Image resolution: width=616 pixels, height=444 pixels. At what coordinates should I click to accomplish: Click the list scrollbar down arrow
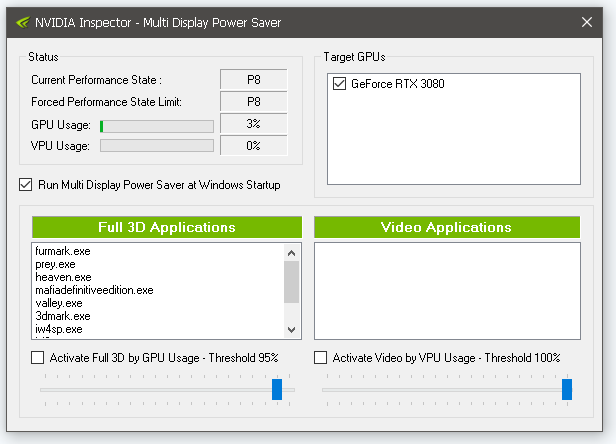tap(292, 329)
